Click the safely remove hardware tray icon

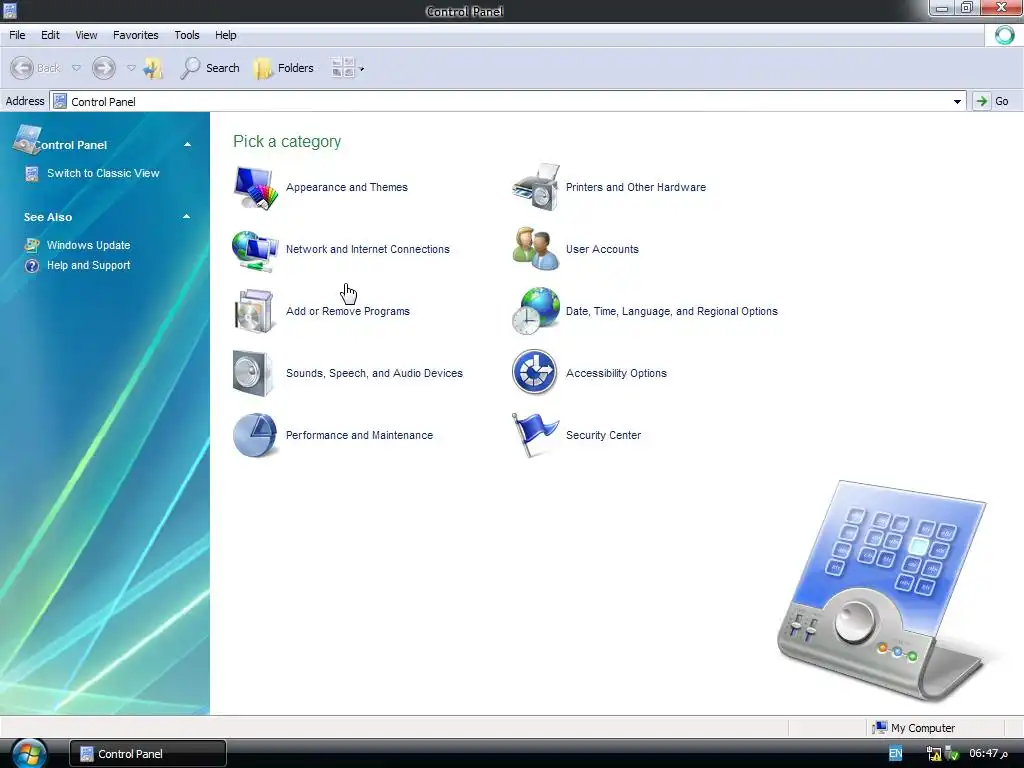tap(952, 754)
